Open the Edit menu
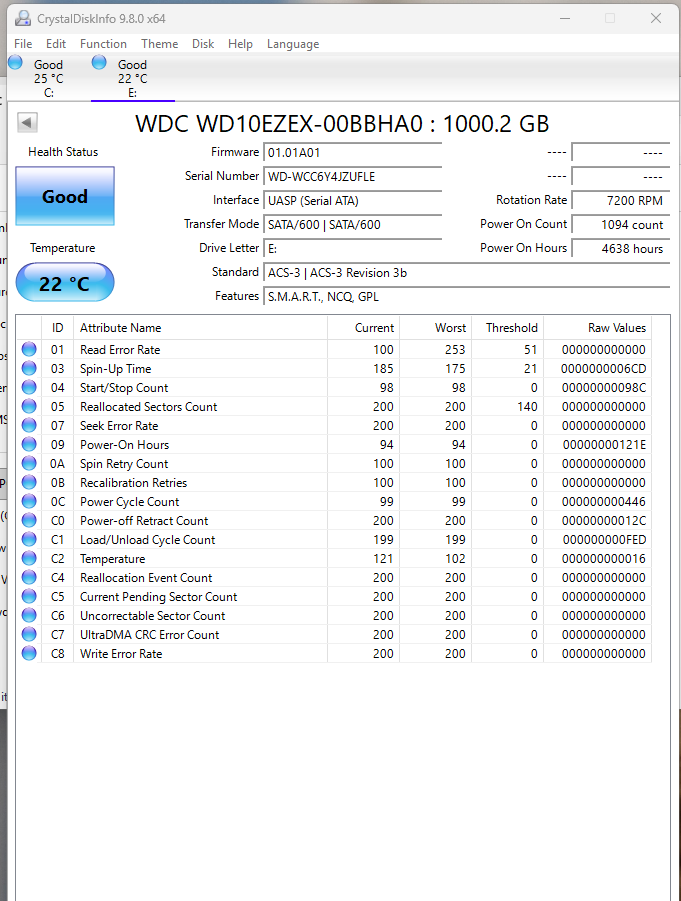Viewport: 681px width, 901px height. (56, 44)
